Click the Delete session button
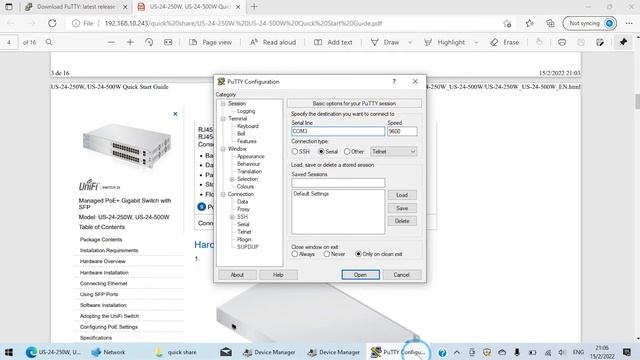Screen dimensions: 640x360 [402, 221]
